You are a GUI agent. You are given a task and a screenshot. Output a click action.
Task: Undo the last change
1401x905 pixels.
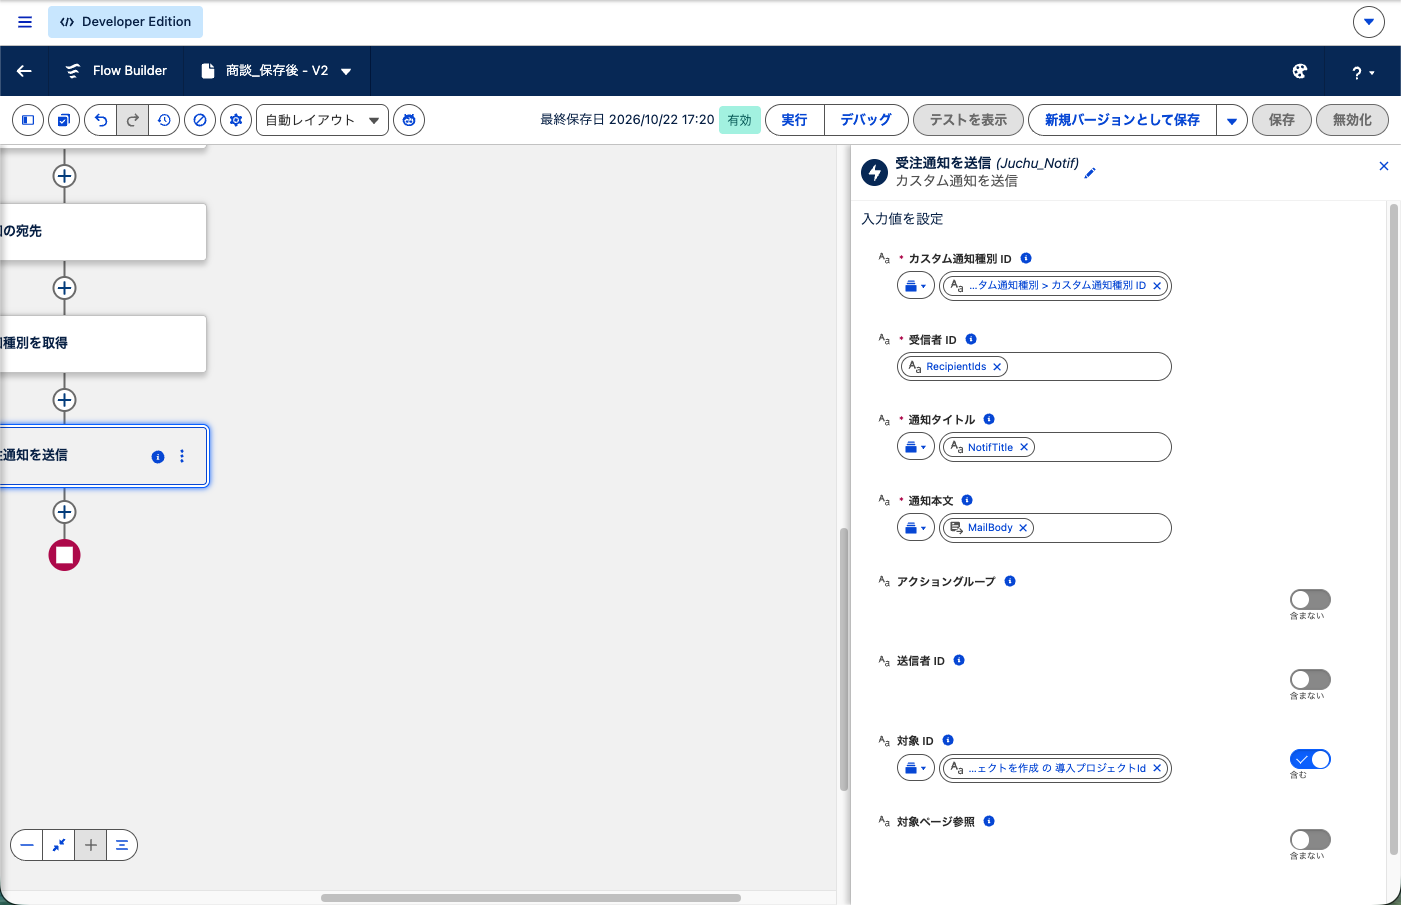click(101, 120)
